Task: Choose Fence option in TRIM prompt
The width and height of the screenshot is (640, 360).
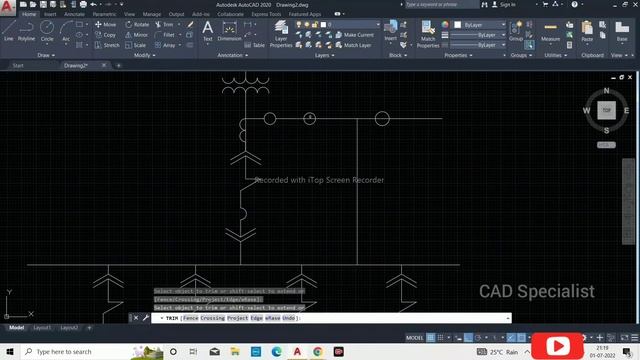Action: (190, 318)
